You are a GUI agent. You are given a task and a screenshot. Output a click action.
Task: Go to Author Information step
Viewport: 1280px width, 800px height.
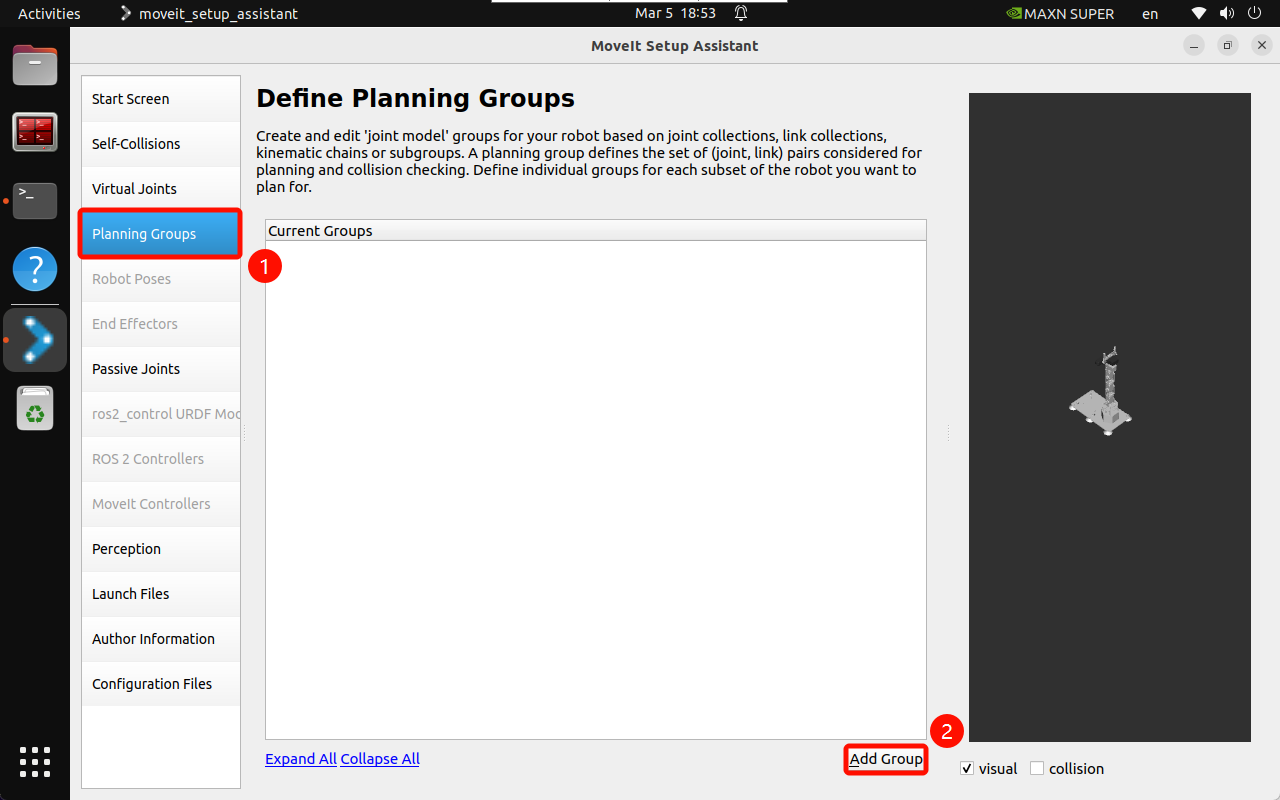click(161, 639)
